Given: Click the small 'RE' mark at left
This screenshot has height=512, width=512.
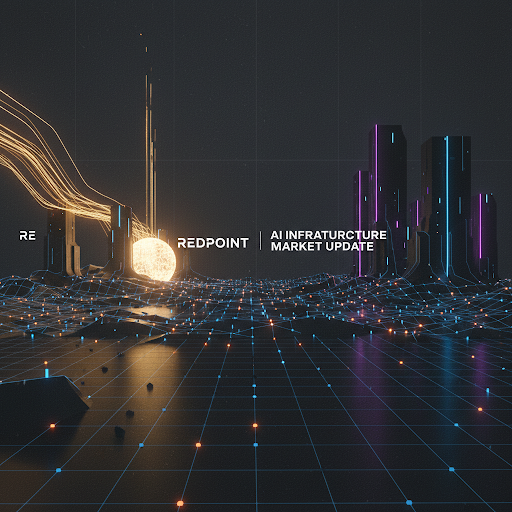Looking at the screenshot, I should click(x=27, y=236).
